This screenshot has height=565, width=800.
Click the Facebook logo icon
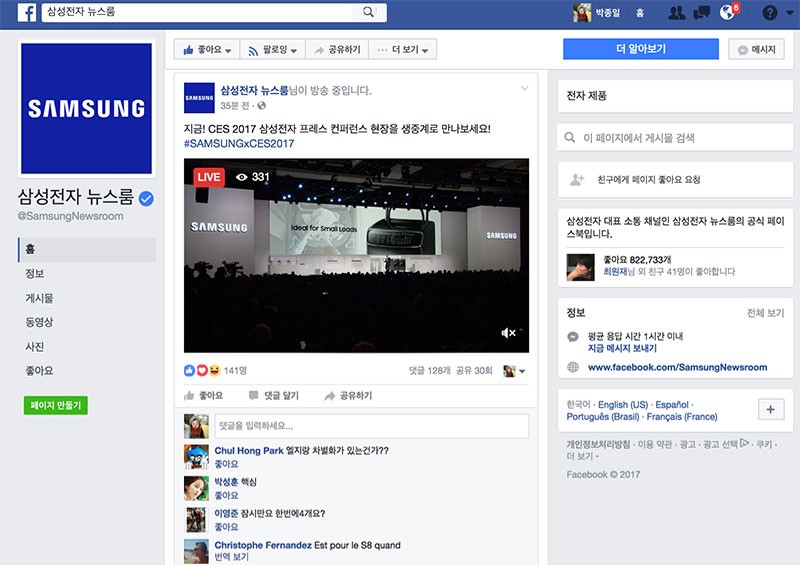click(27, 12)
